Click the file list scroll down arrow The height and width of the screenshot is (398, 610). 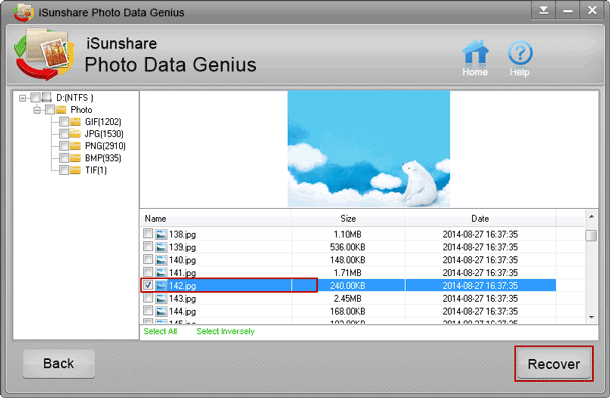[x=591, y=317]
